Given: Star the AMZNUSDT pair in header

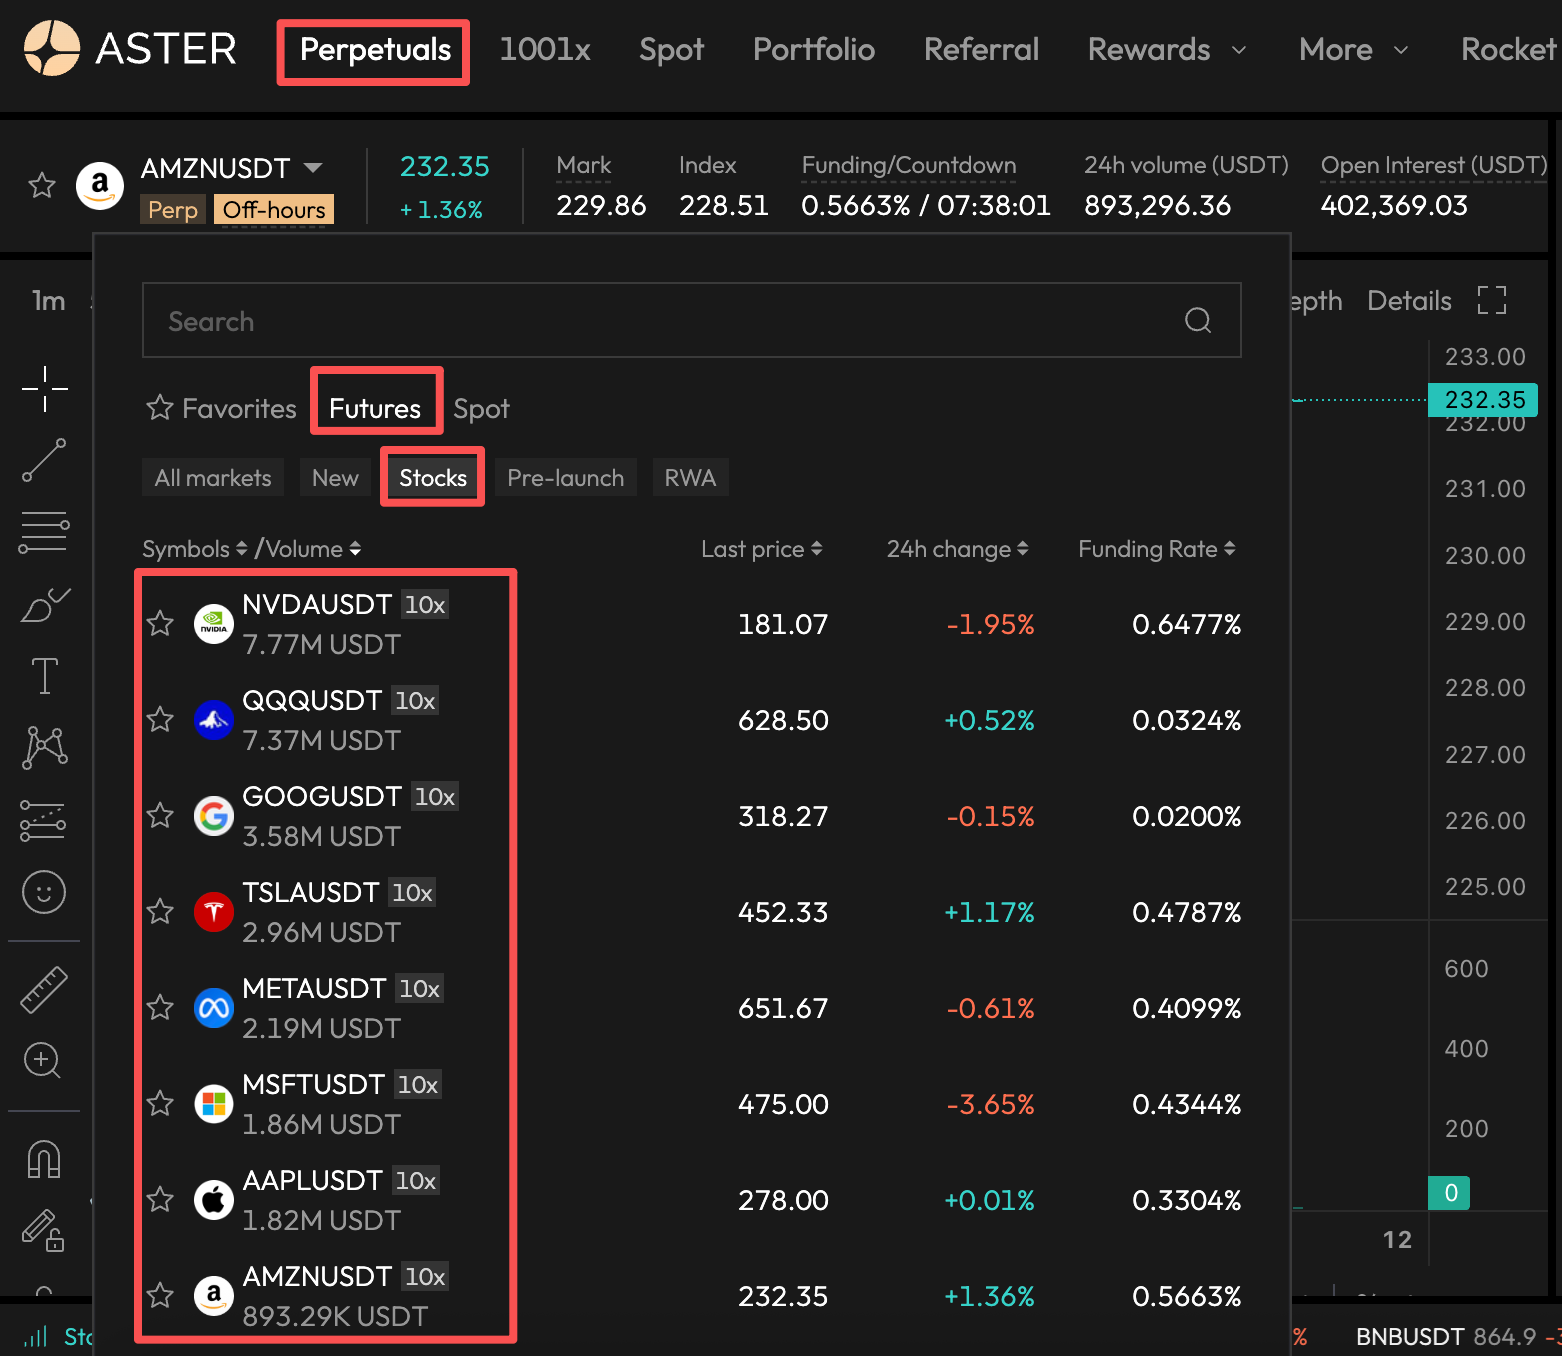Looking at the screenshot, I should 42,185.
